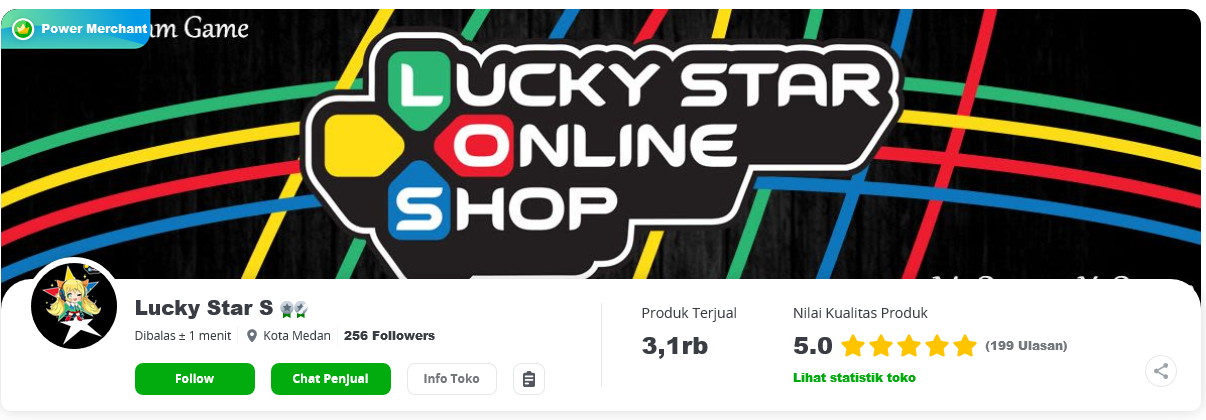Click the fifth yellow rating star
The image size is (1206, 420).
point(965,346)
